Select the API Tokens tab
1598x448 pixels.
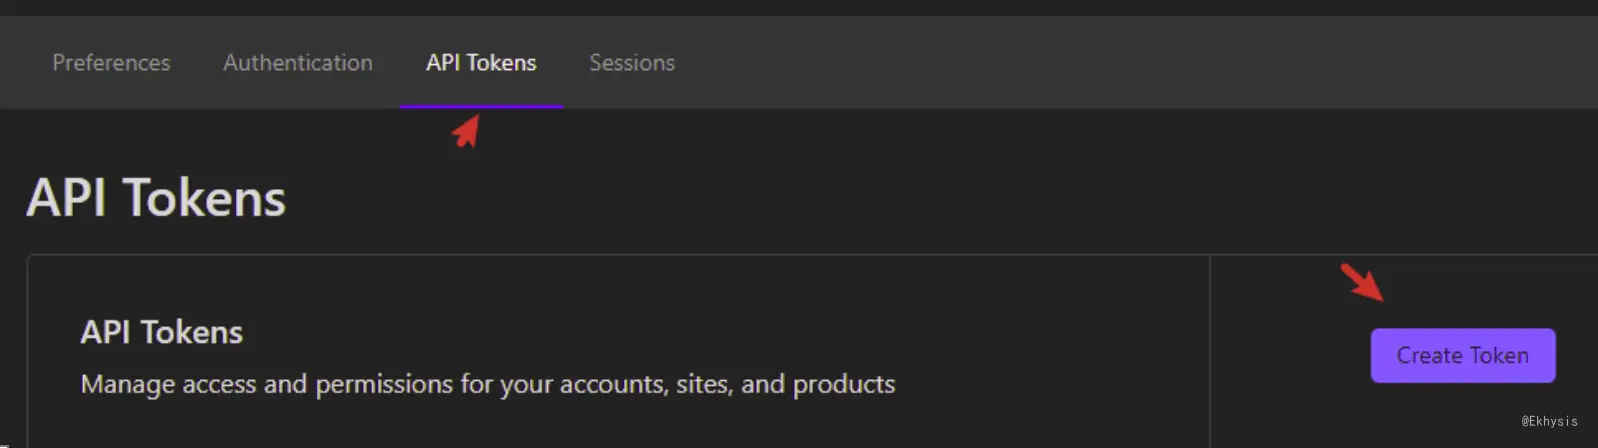click(481, 62)
